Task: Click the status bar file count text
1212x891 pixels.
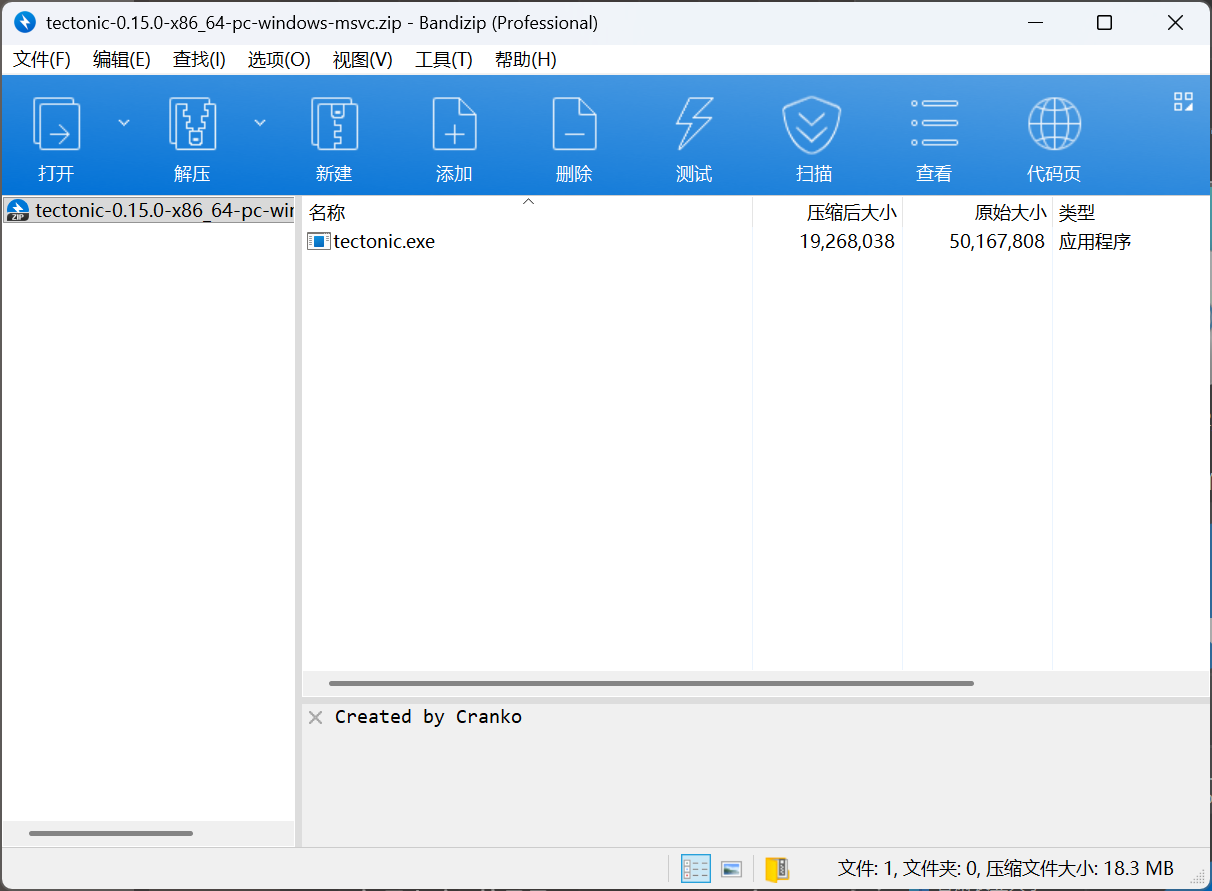Action: [1005, 869]
